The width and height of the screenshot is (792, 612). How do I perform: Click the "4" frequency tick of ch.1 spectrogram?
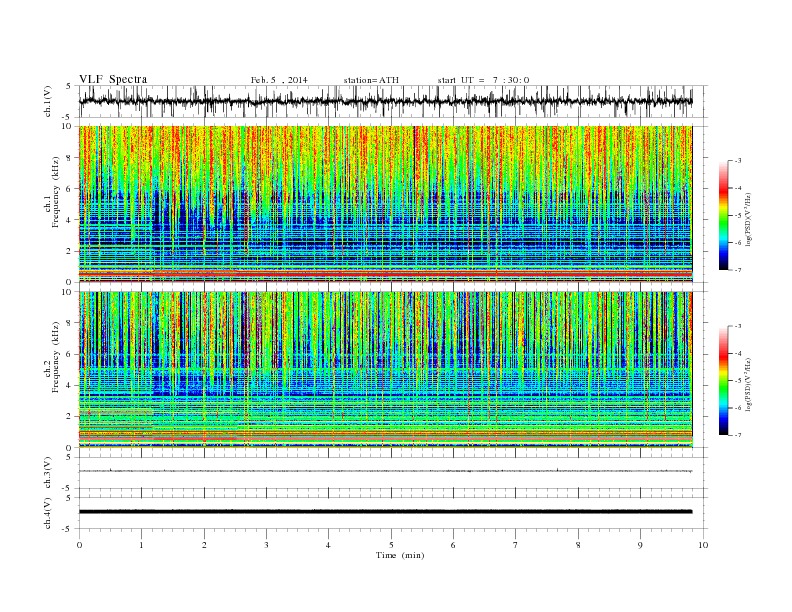point(70,220)
